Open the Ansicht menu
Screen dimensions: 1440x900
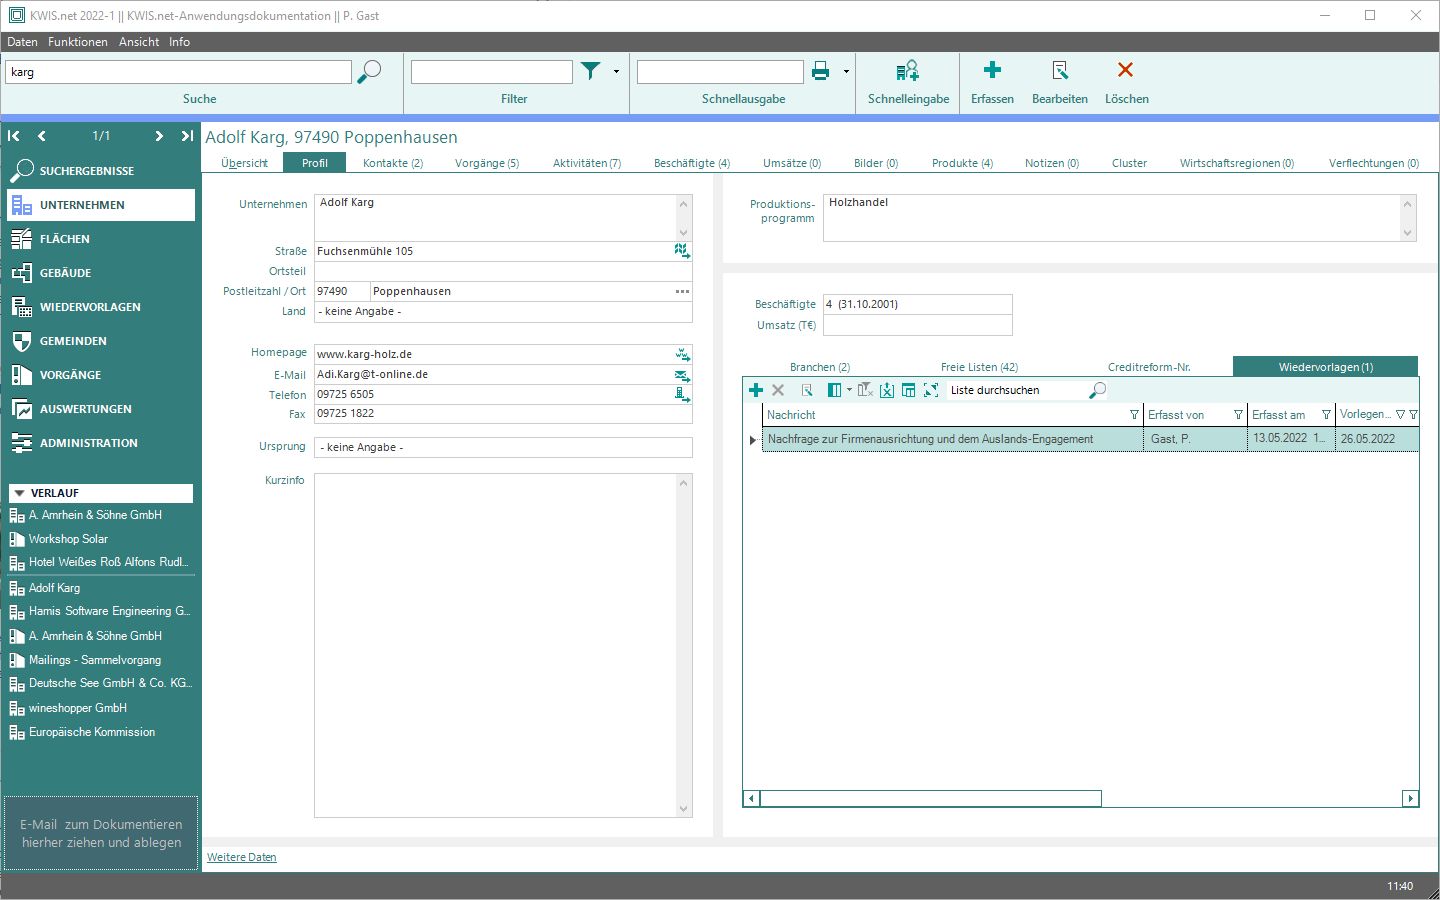point(139,42)
